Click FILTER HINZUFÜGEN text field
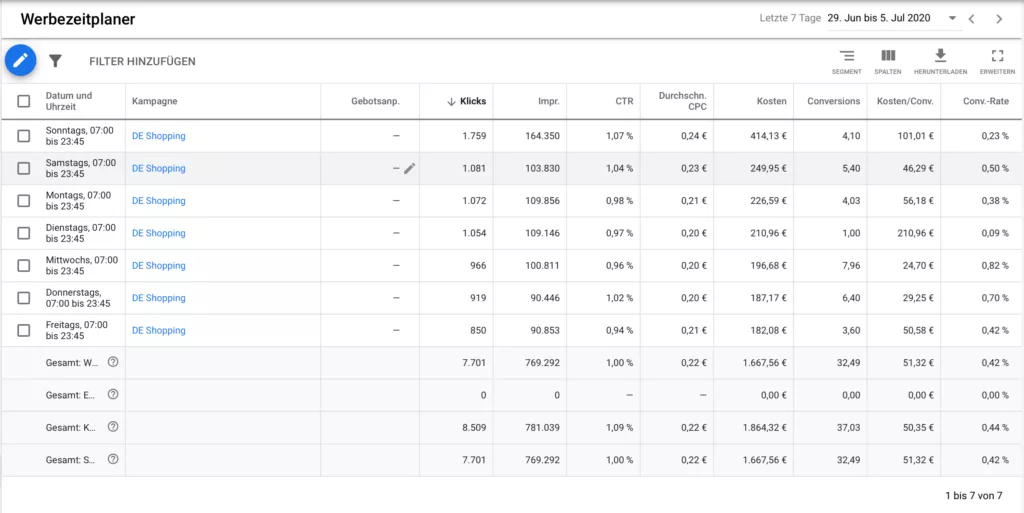This screenshot has height=513, width=1024. (x=142, y=61)
